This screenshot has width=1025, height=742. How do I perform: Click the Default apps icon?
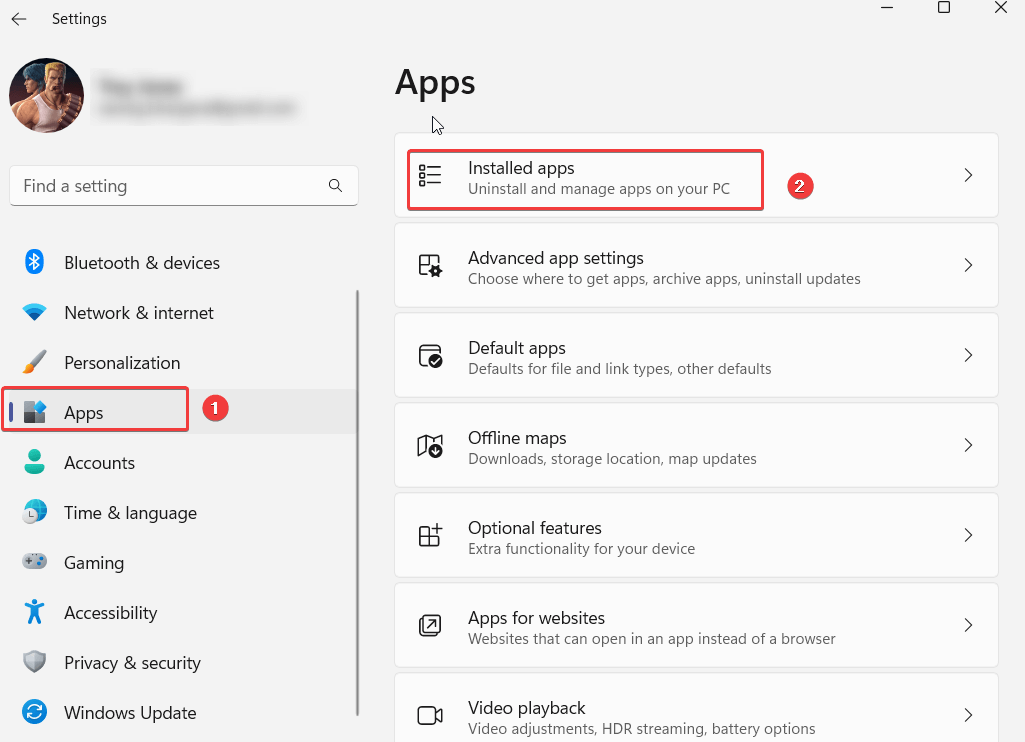pyautogui.click(x=429, y=356)
